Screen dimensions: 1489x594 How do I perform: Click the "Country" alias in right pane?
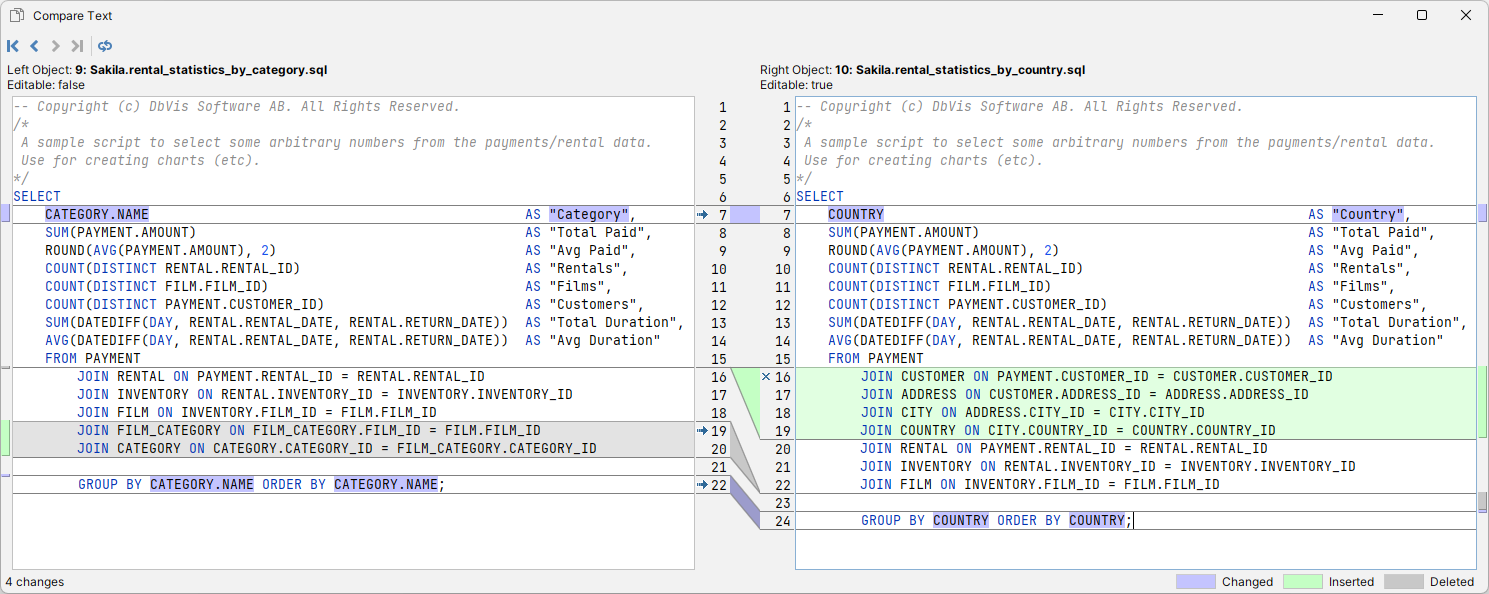(1367, 214)
